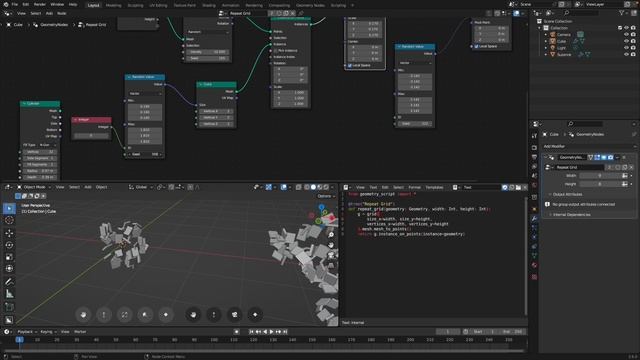The image size is (640, 360).
Task: Click the Height field in modifier panel
Action: pos(600,184)
